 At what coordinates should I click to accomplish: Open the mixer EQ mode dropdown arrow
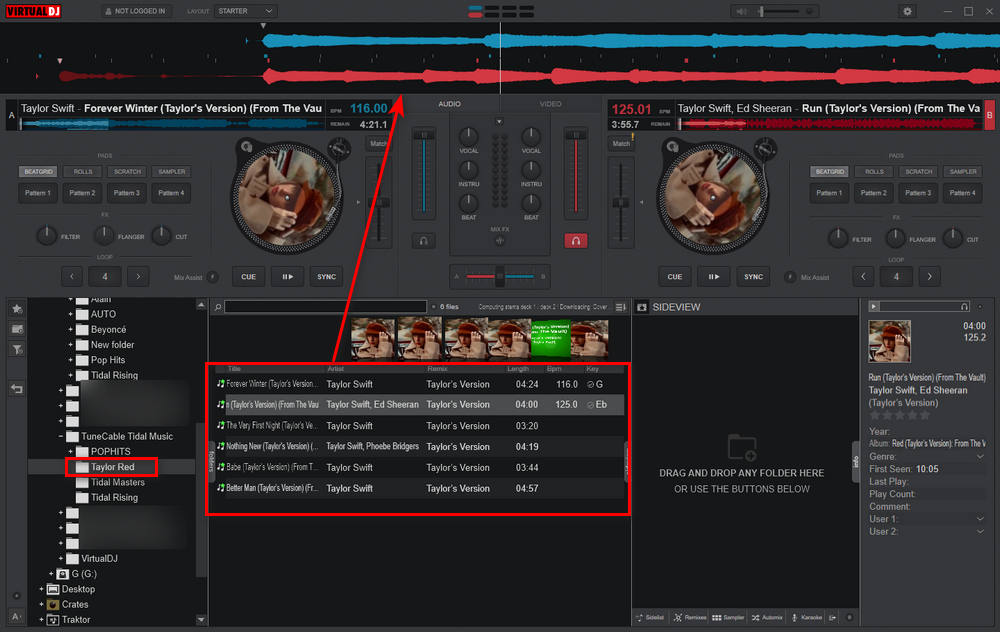coord(499,121)
